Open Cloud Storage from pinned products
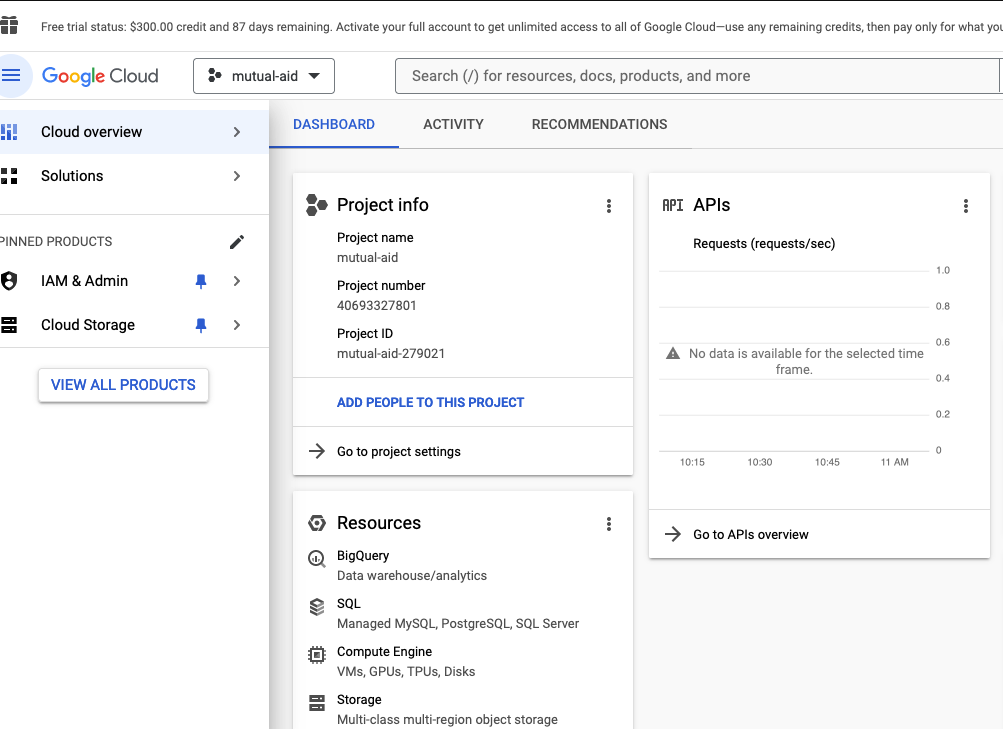Viewport: 1003px width, 729px height. 88,325
